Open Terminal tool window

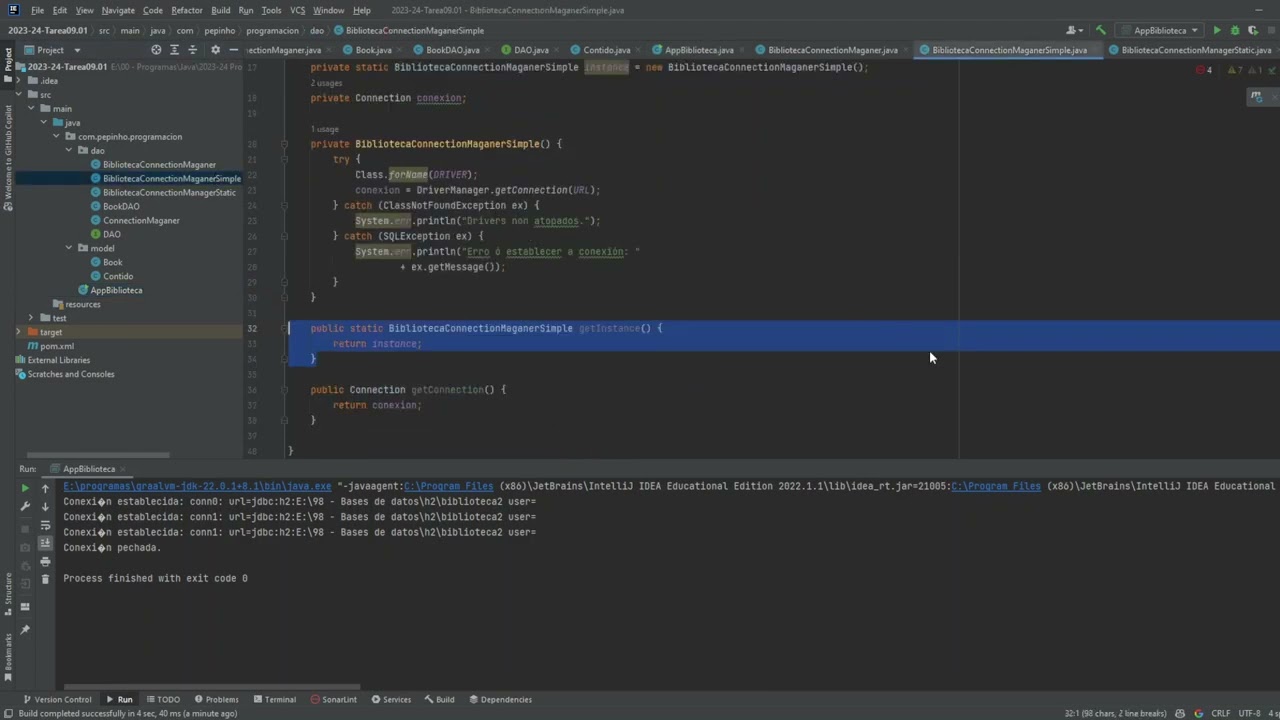click(274, 699)
